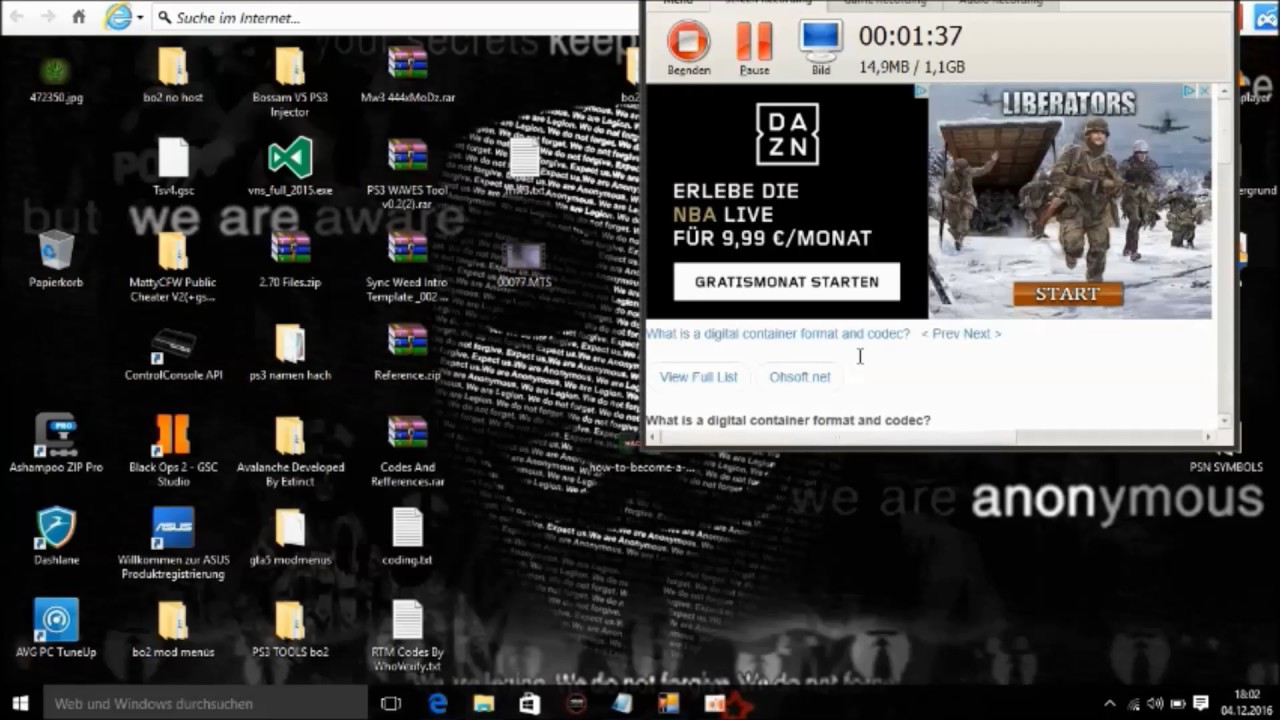The height and width of the screenshot is (720, 1280).
Task: Click the Windows Start button
Action: click(20, 703)
